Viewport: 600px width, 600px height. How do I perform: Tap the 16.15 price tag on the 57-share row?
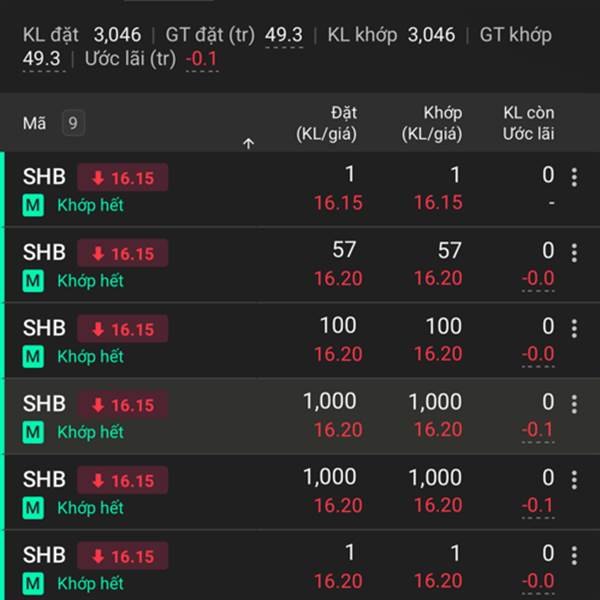pyautogui.click(x=122, y=253)
